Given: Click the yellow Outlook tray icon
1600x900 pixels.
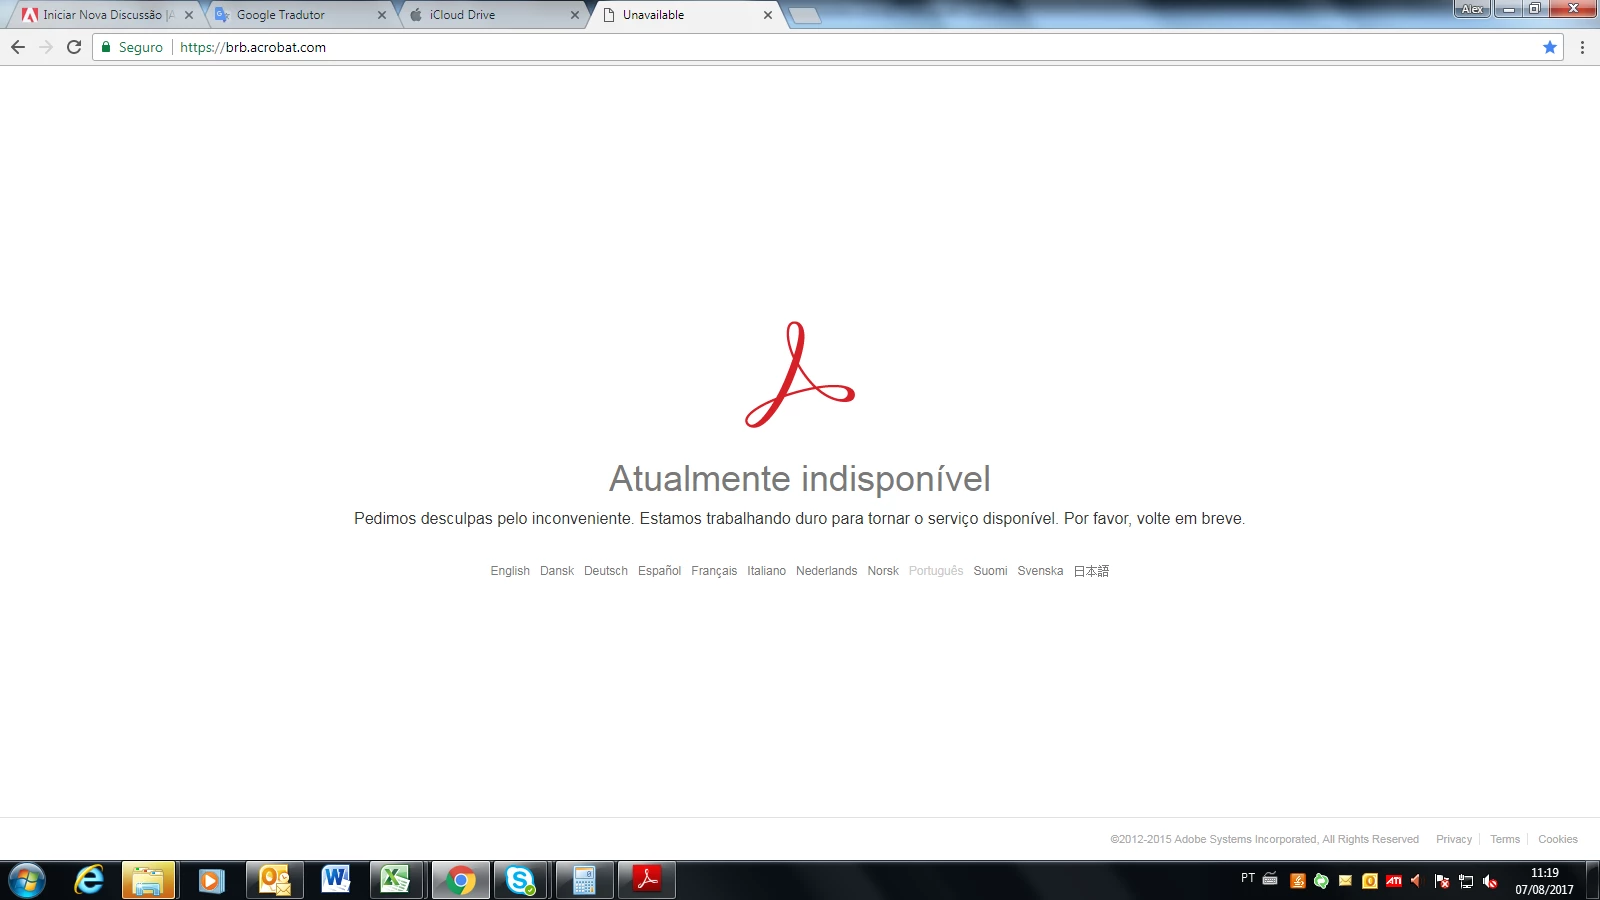Looking at the screenshot, I should 1370,881.
